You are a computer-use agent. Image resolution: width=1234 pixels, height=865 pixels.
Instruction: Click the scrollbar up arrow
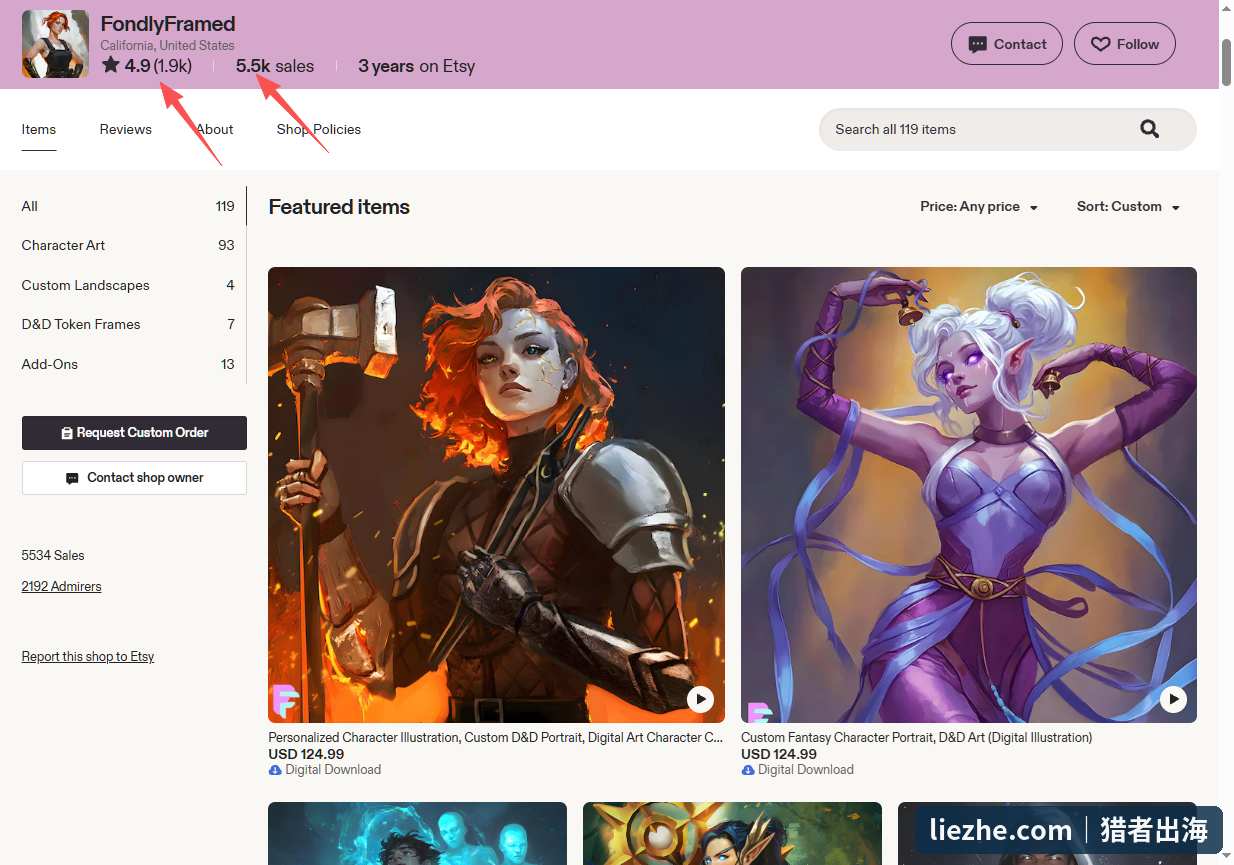click(x=1226, y=8)
